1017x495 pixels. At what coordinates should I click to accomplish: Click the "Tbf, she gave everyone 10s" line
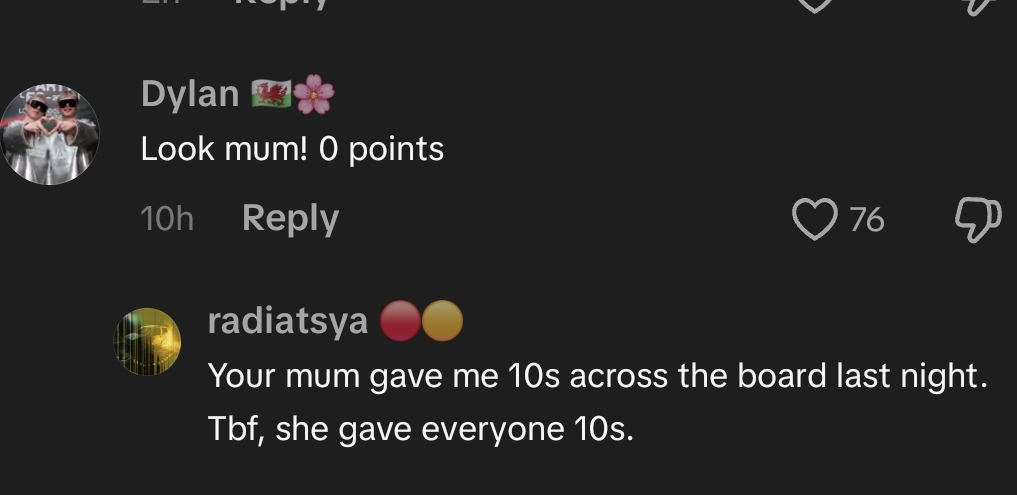(421, 430)
